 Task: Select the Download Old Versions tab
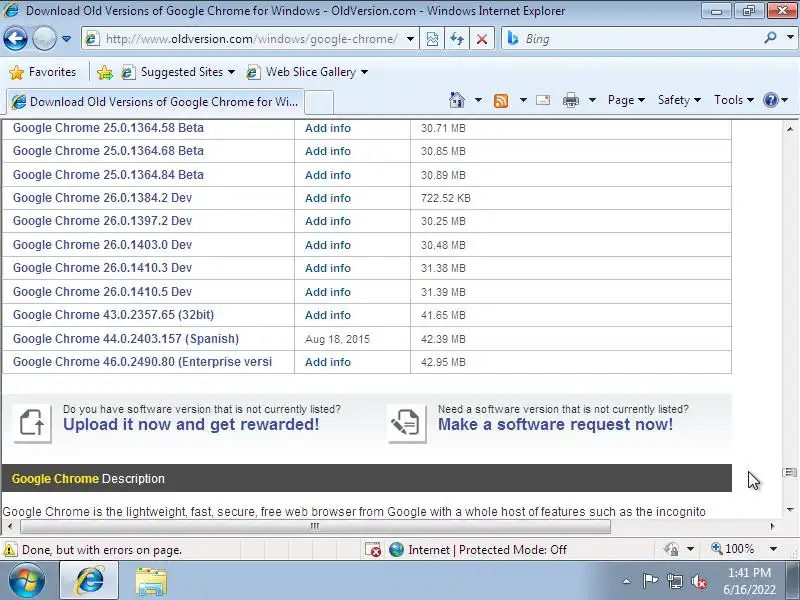coord(155,102)
